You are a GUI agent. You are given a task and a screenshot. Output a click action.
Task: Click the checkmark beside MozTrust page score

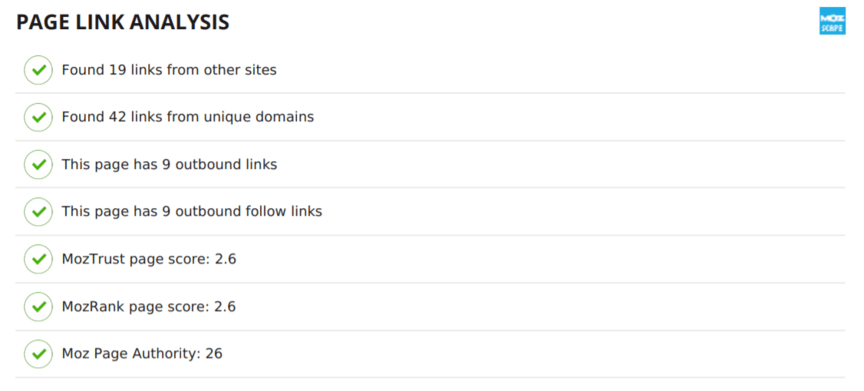[38, 259]
